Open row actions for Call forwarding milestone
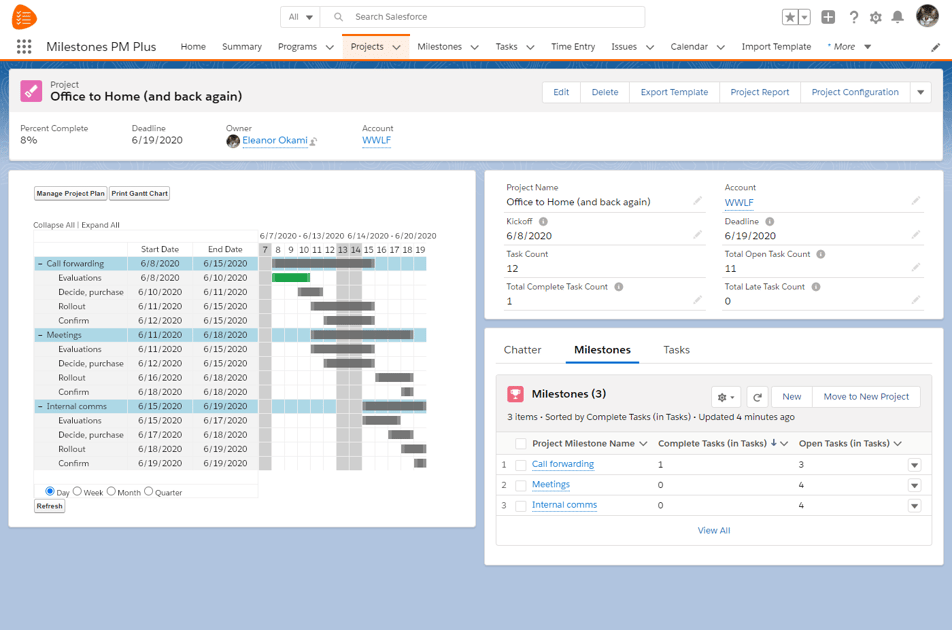The width and height of the screenshot is (952, 630). pyautogui.click(x=914, y=465)
